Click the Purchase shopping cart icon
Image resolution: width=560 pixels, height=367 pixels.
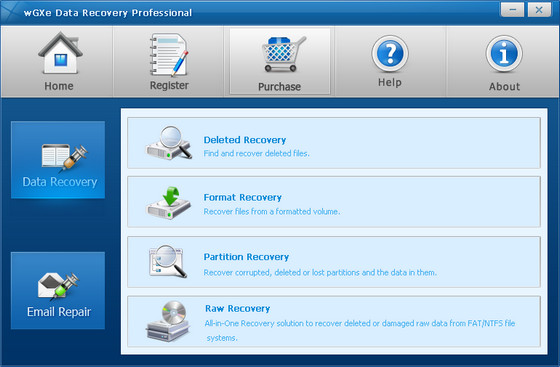tap(283, 54)
